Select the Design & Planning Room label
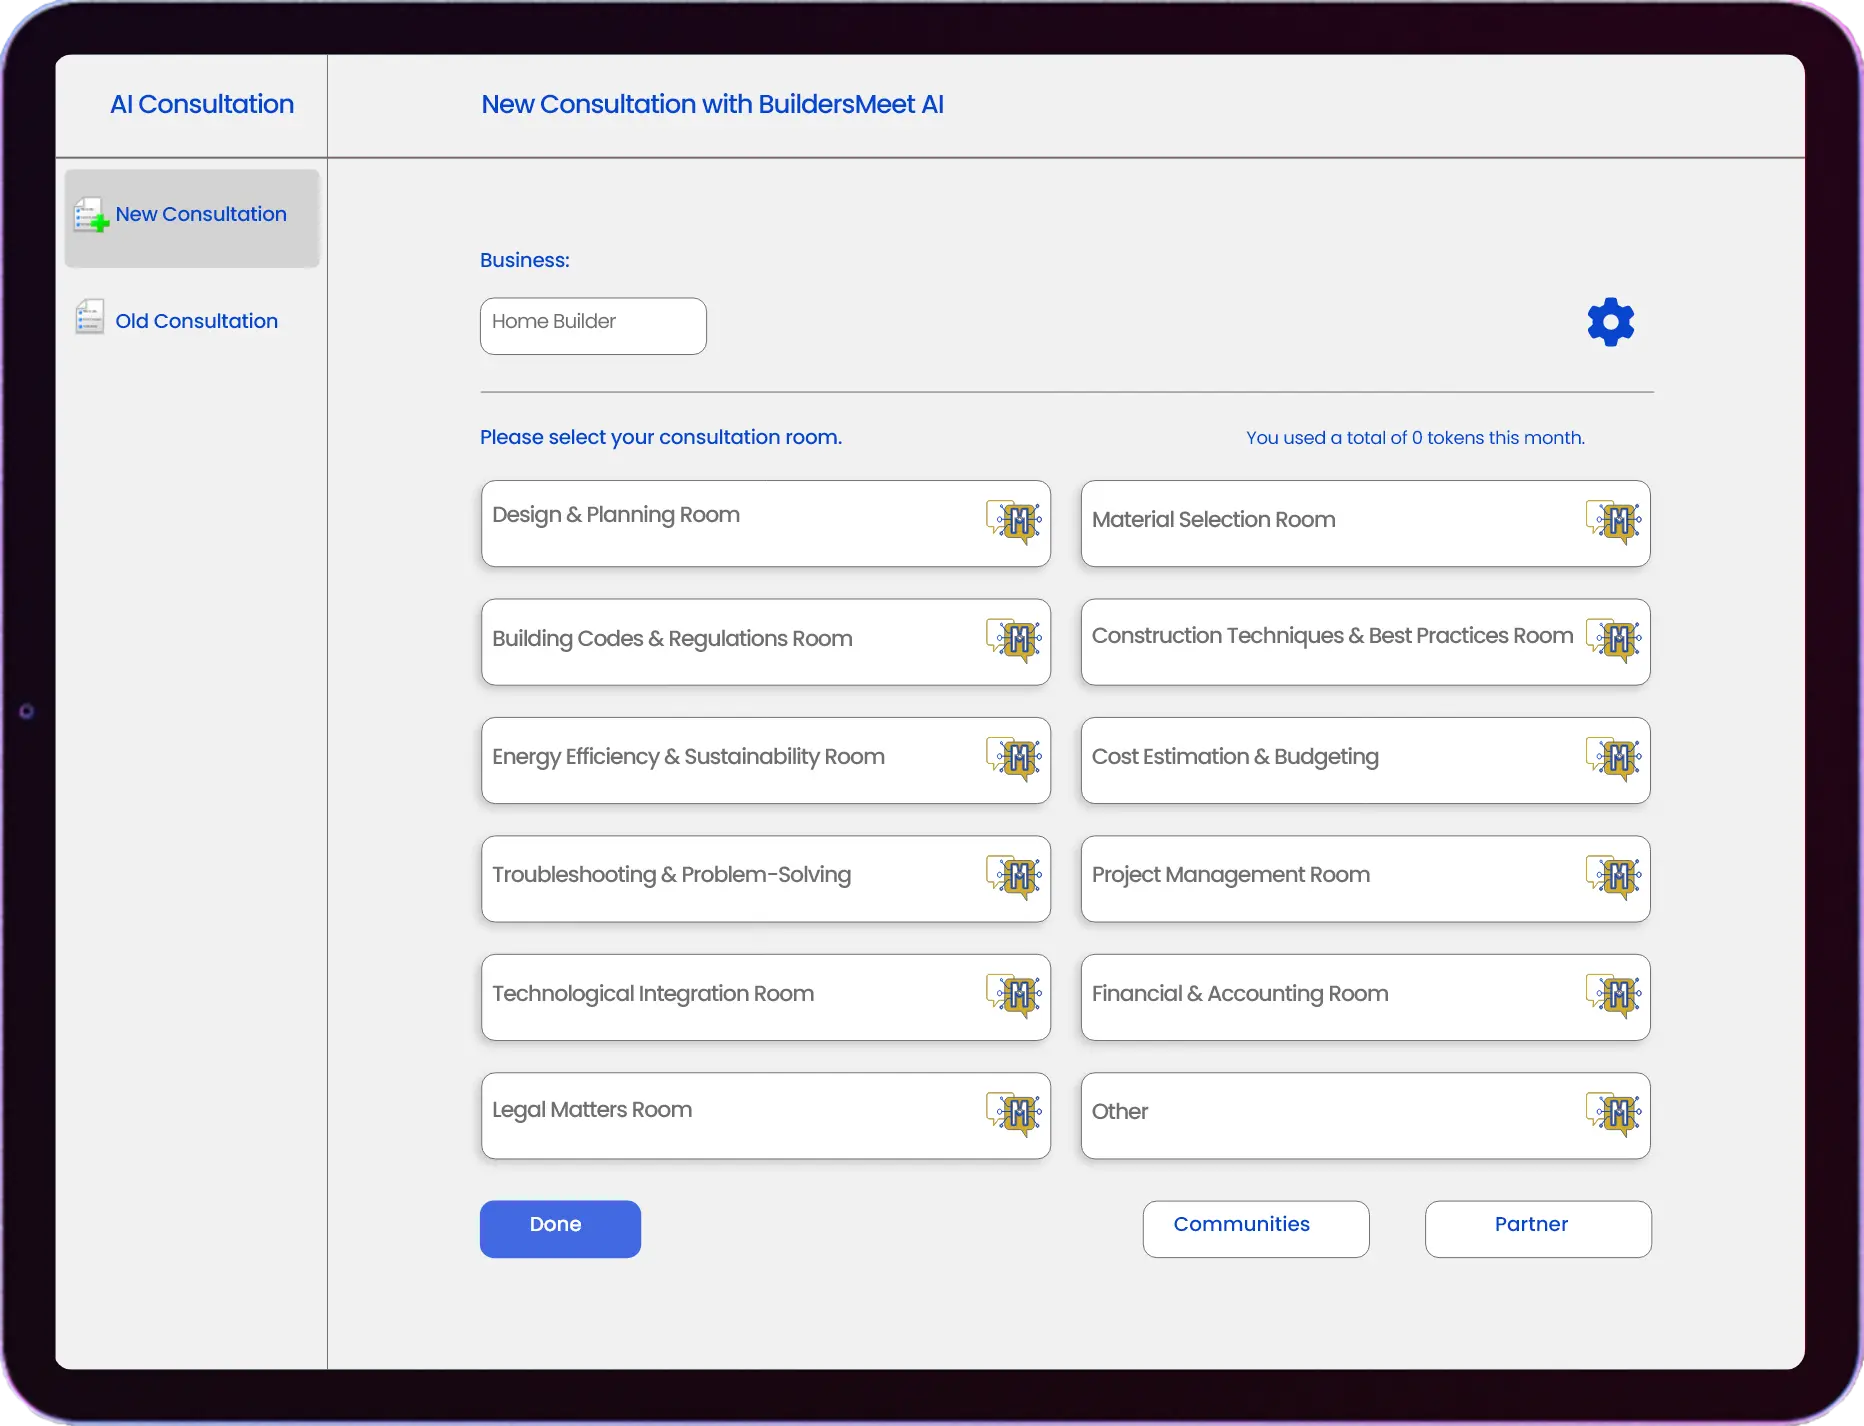This screenshot has width=1864, height=1426. point(616,515)
